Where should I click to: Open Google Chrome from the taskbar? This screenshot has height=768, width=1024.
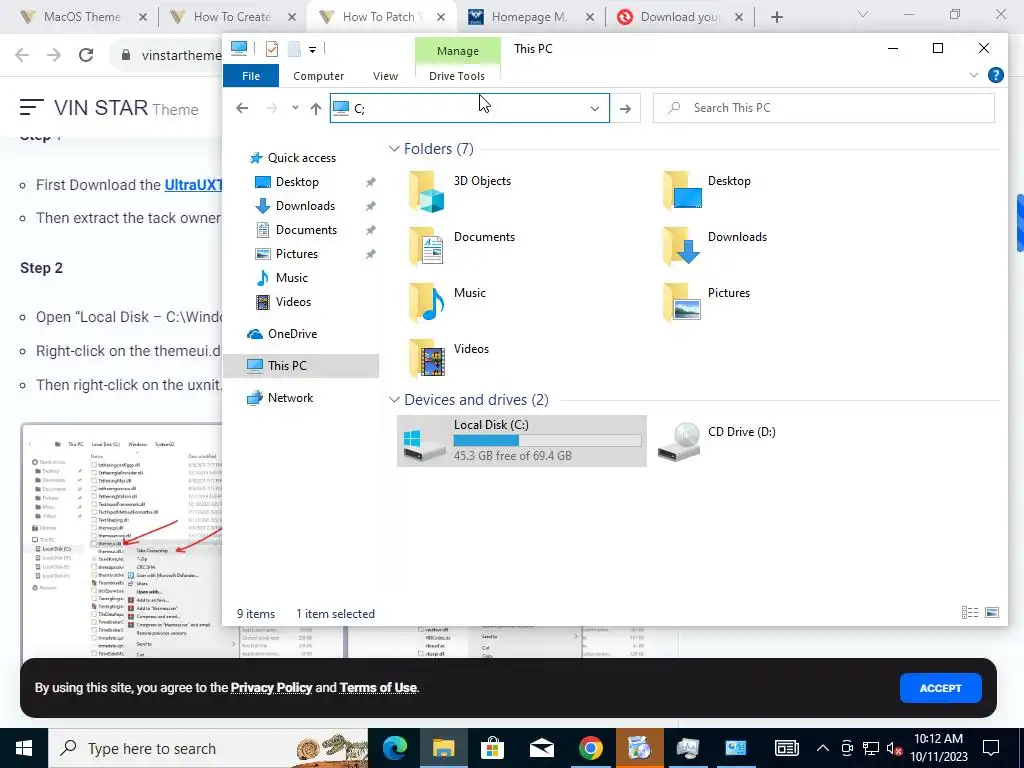[x=590, y=748]
